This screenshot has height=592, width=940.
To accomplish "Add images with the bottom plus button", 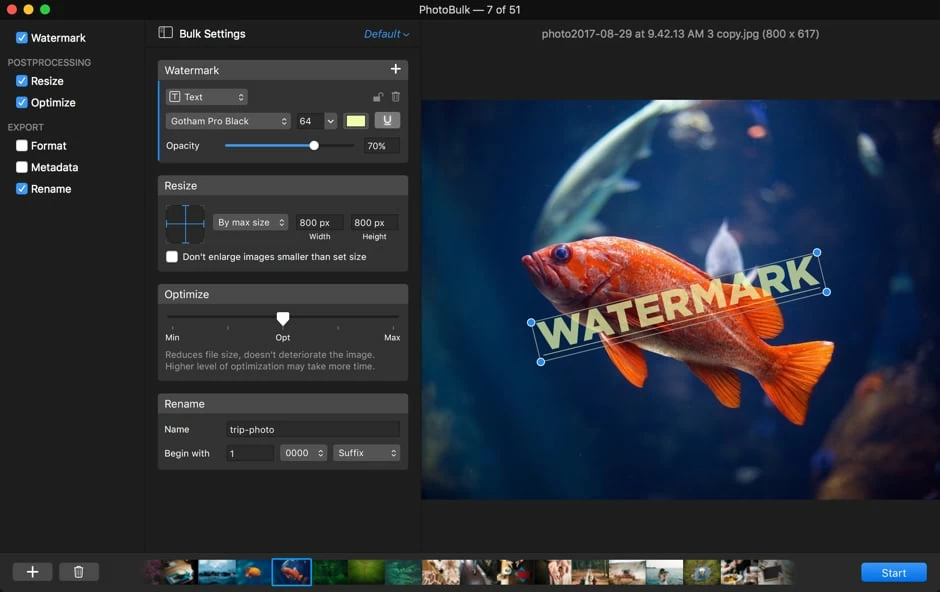I will 32,572.
